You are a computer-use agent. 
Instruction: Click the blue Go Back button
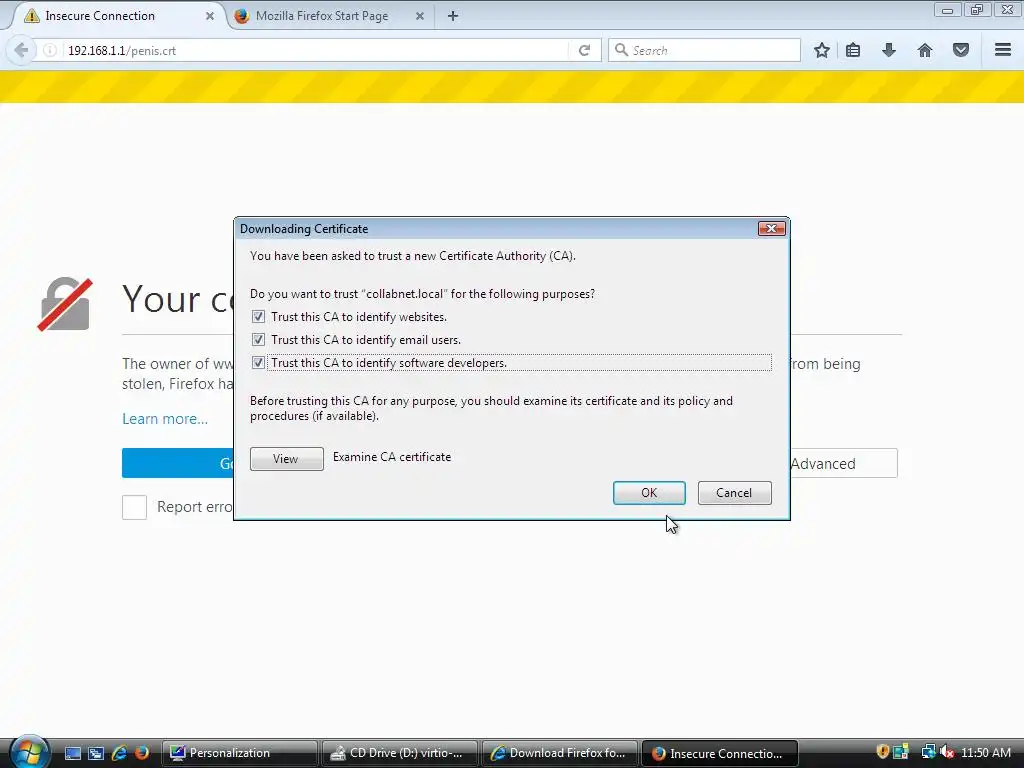178,463
